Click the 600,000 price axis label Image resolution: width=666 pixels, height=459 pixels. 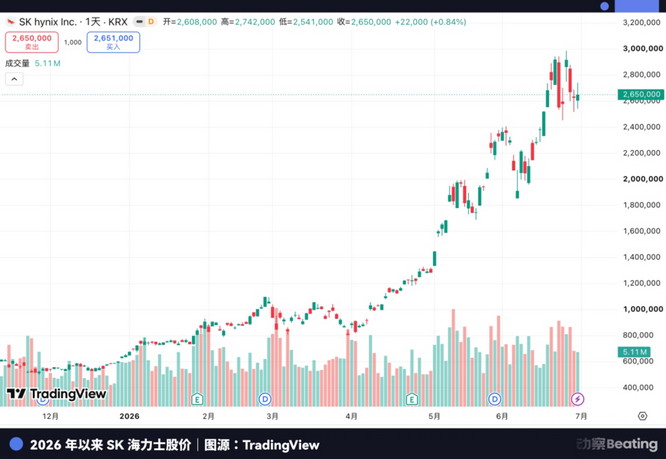638,361
